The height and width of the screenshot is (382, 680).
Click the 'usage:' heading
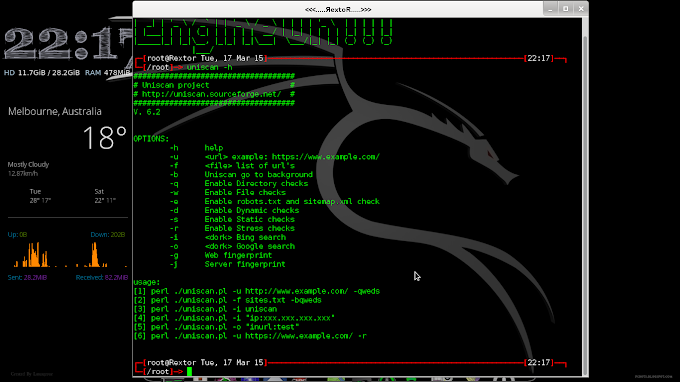click(147, 282)
